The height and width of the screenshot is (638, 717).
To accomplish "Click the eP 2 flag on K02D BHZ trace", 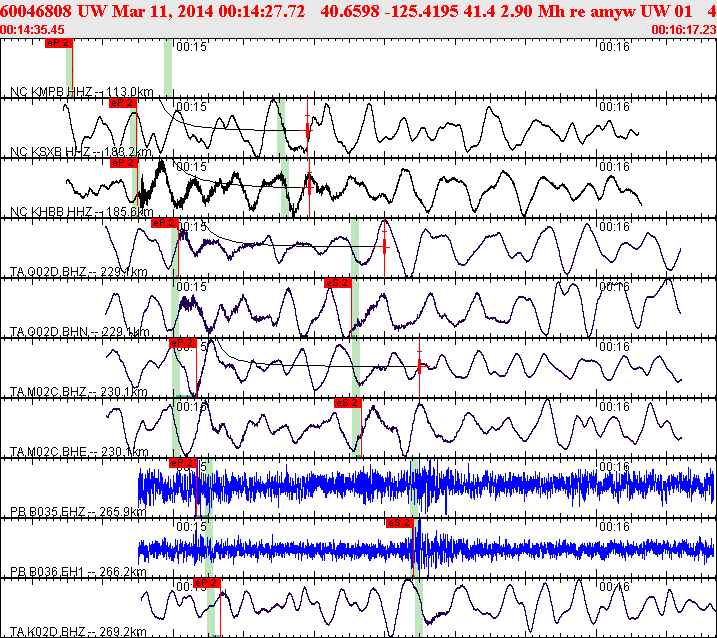I will pyautogui.click(x=207, y=583).
